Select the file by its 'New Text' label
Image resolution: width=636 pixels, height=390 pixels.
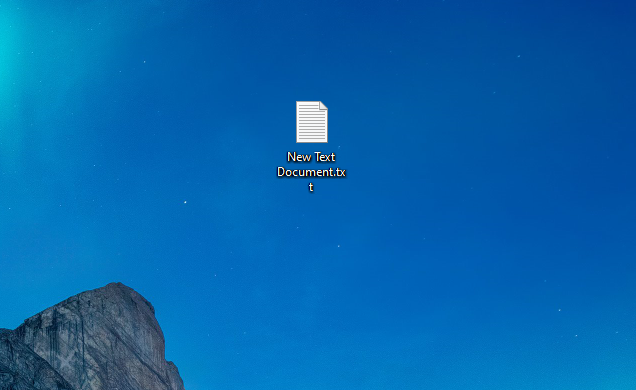point(311,157)
